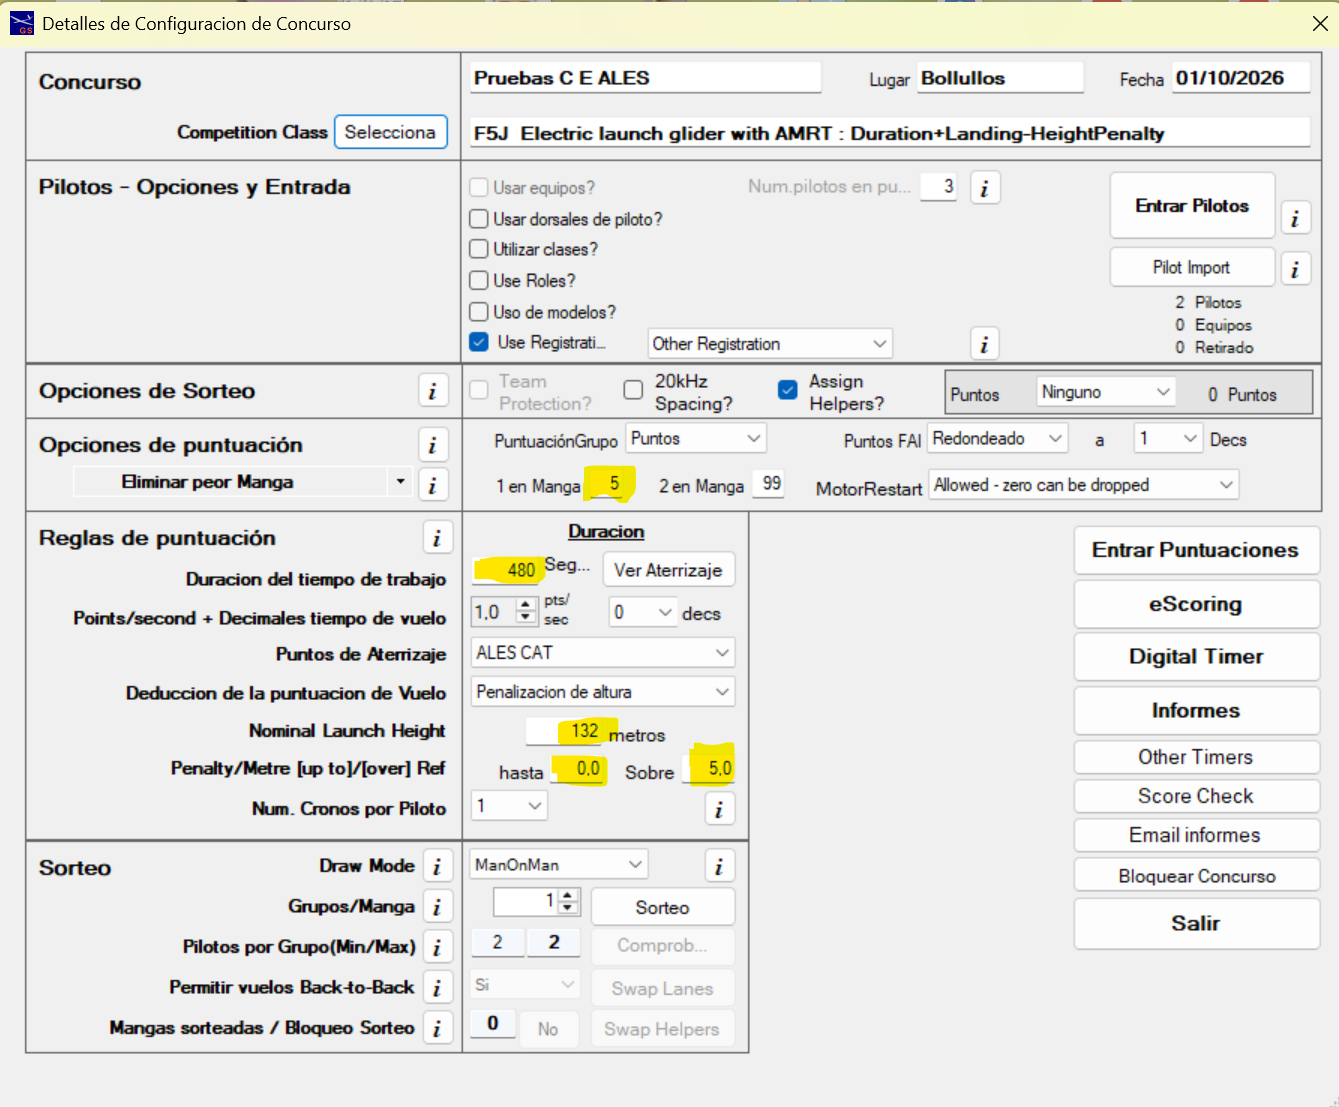The width and height of the screenshot is (1339, 1107).
Task: Open PuntuaciónGrupo Puntos dropdown
Action: pos(696,439)
